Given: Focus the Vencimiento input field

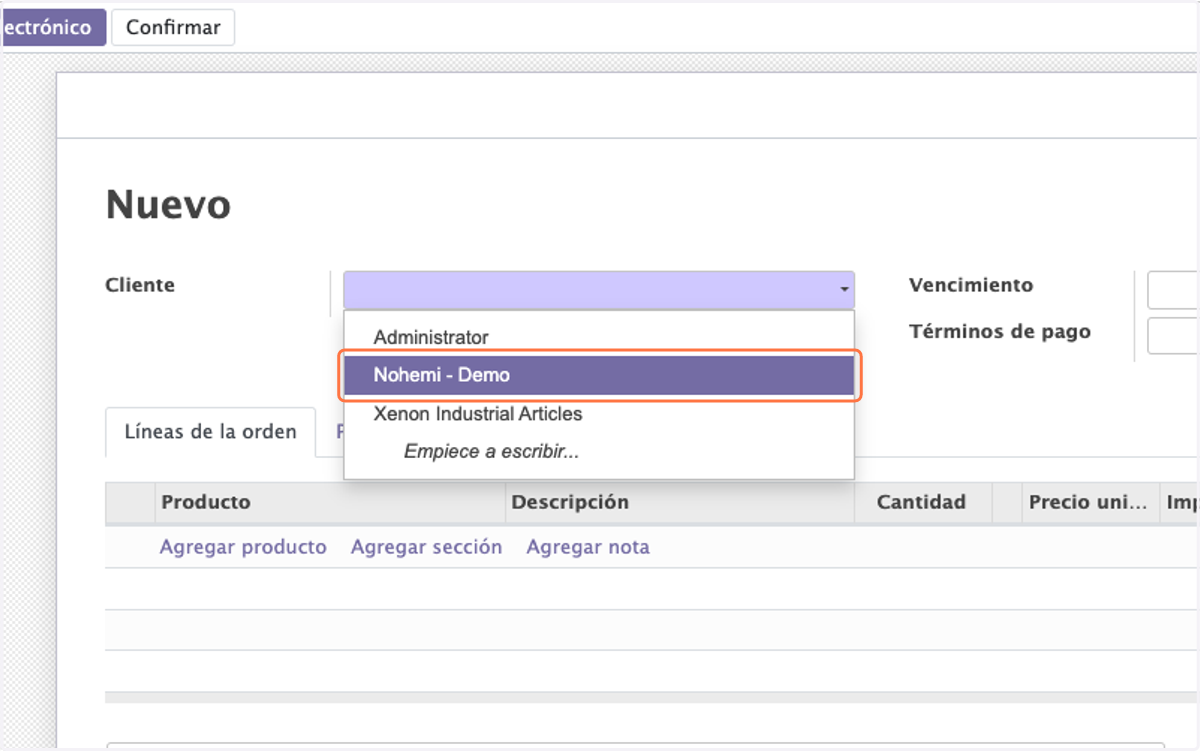Looking at the screenshot, I should click(x=1173, y=290).
